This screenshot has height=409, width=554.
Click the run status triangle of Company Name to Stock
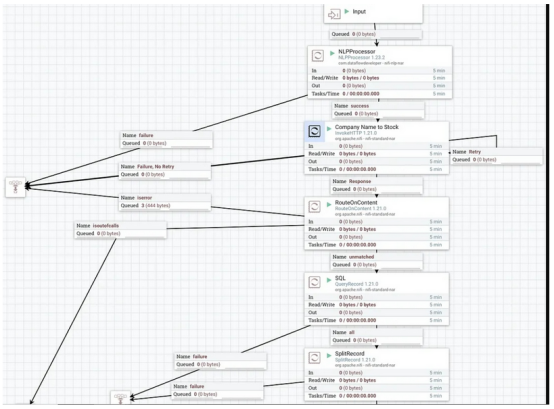(x=329, y=129)
